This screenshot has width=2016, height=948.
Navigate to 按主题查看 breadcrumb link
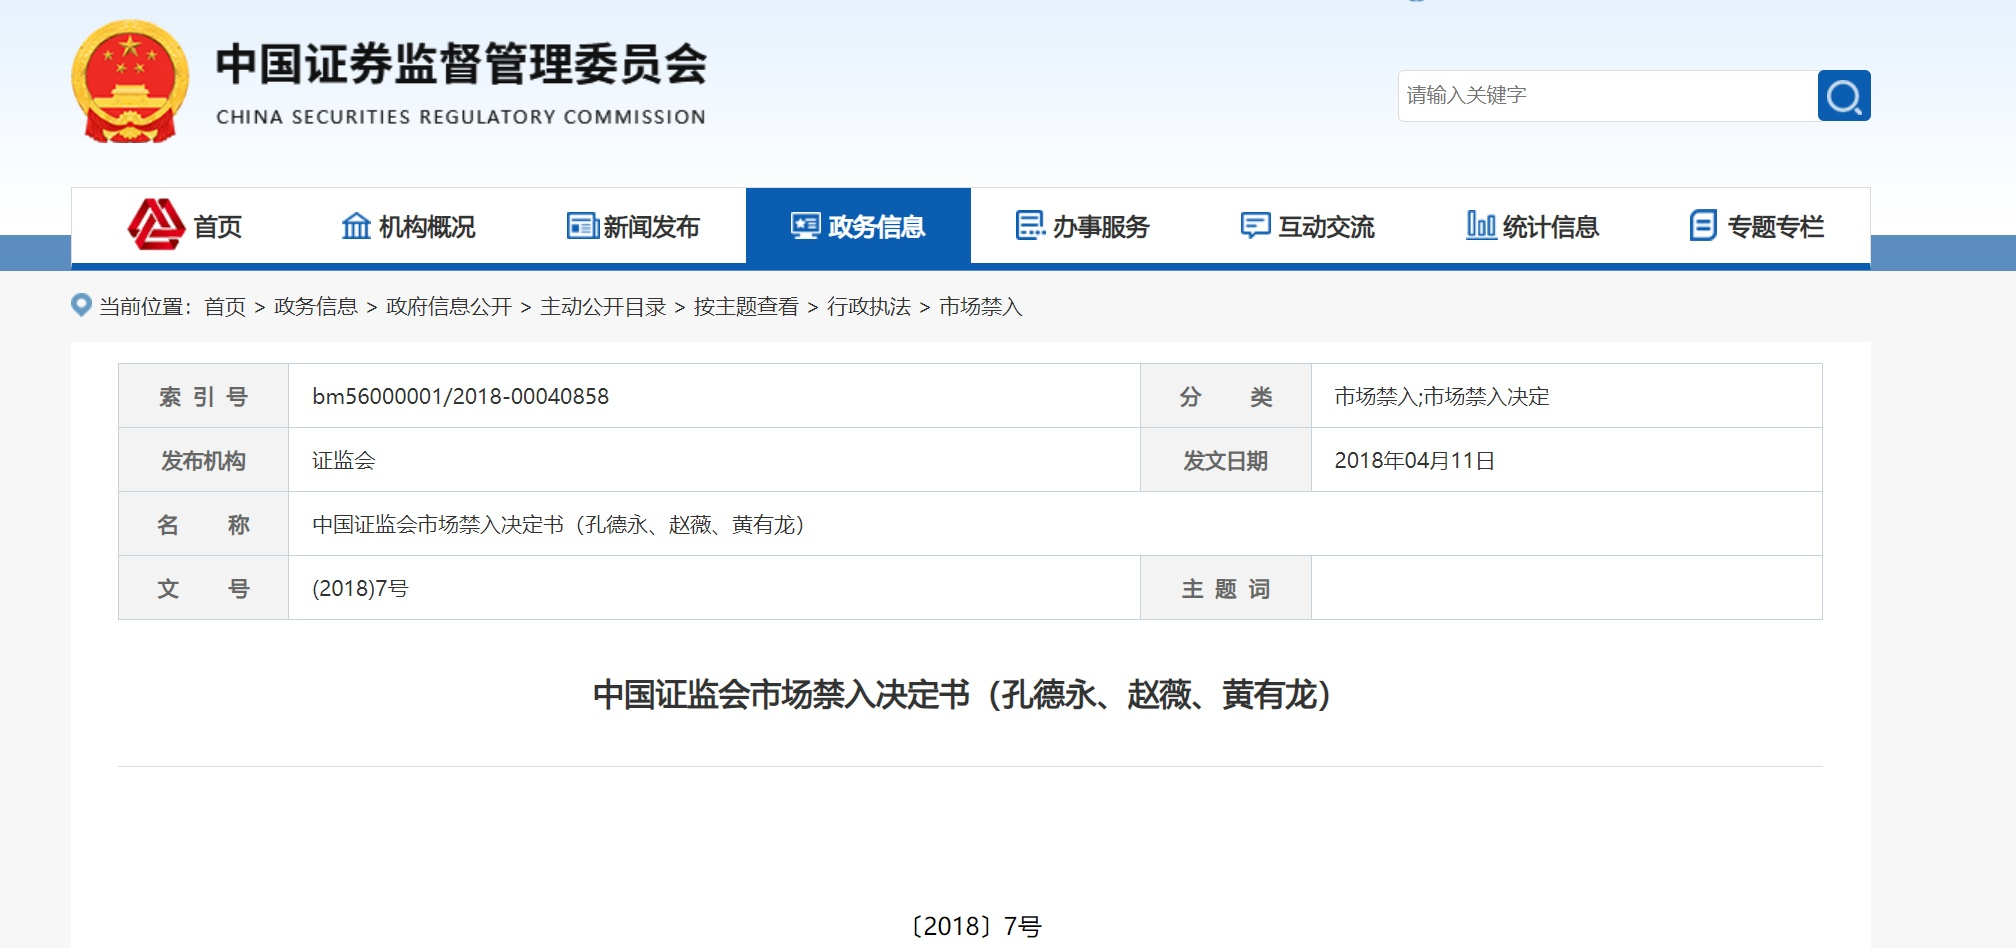746,307
